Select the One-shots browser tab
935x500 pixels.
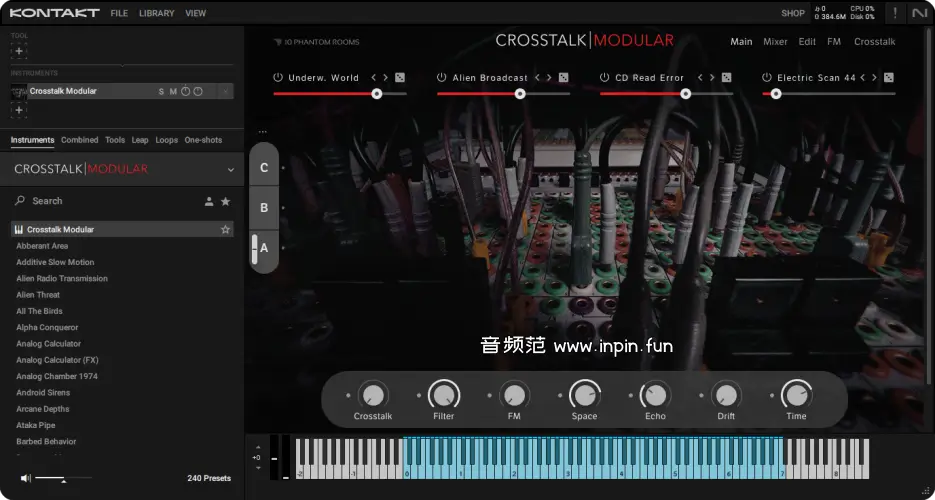pyautogui.click(x=203, y=140)
